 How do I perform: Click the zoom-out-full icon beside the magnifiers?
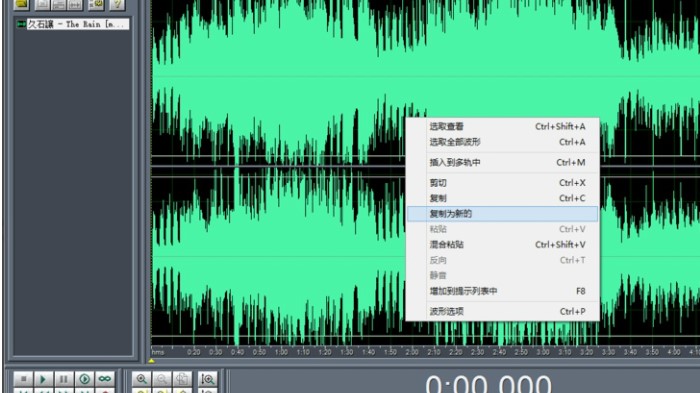click(182, 379)
